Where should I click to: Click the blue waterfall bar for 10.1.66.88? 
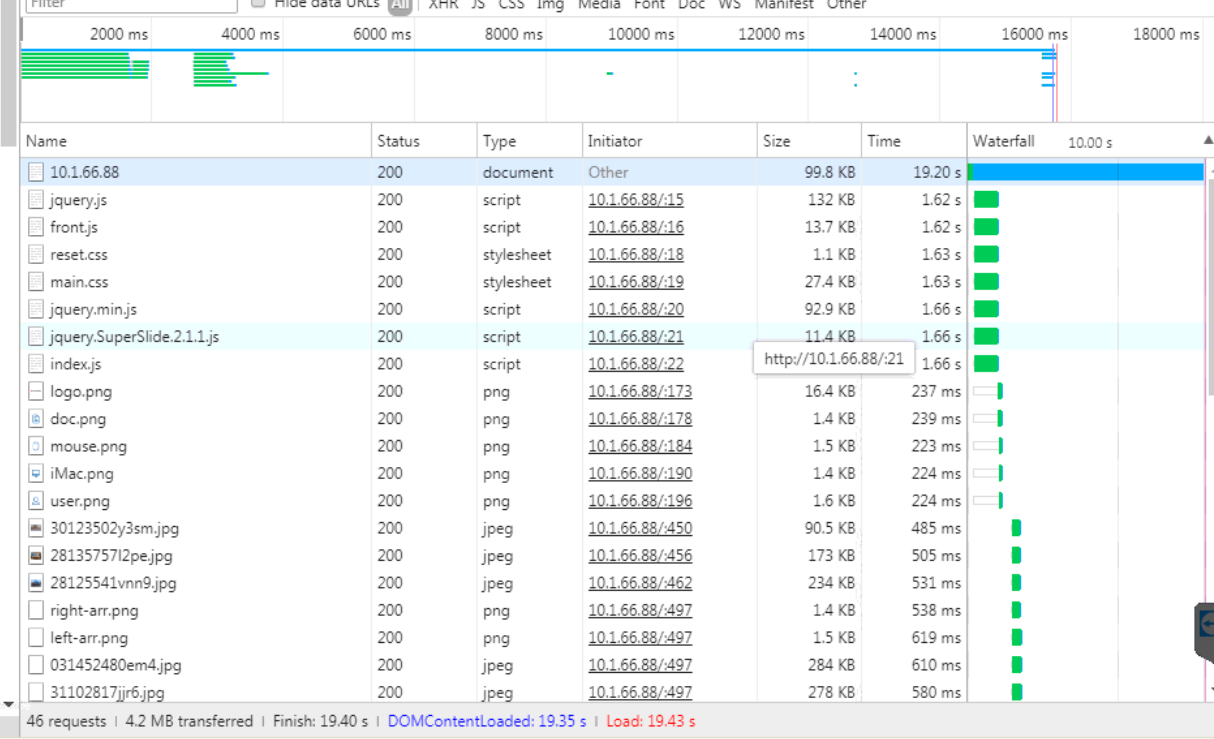(1085, 172)
